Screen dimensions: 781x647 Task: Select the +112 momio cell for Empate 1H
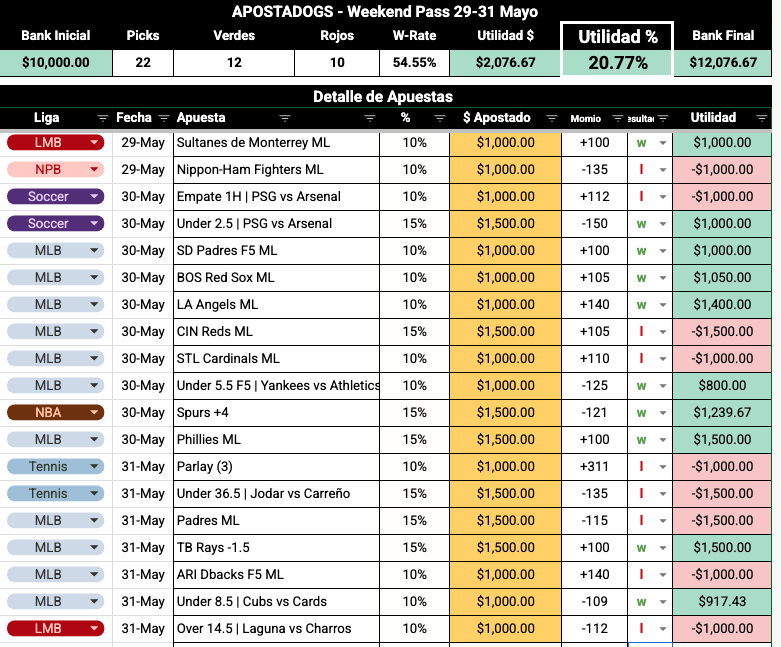(x=595, y=196)
